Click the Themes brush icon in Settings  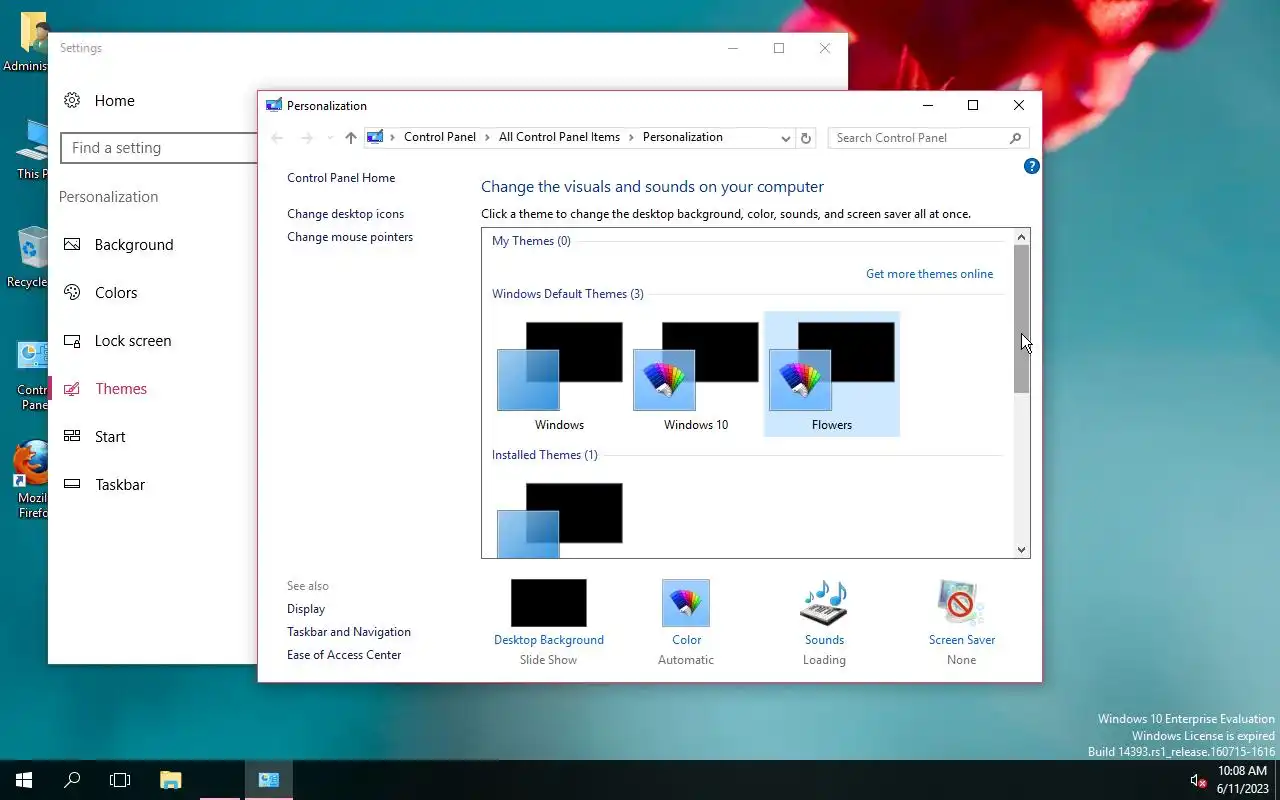tap(72, 388)
